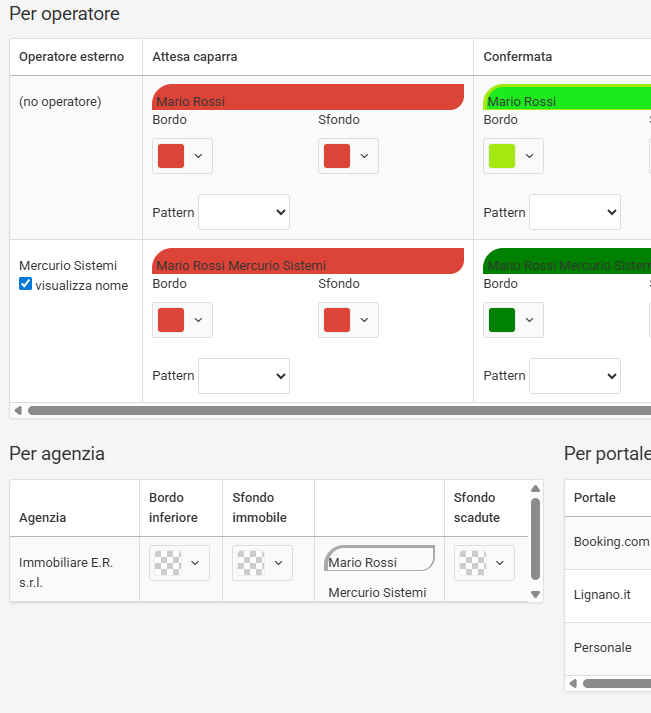Screen dimensions: 651x713
Task: Expand Pattern dropdown for no operatore Attesa caparra
Action: click(x=244, y=212)
